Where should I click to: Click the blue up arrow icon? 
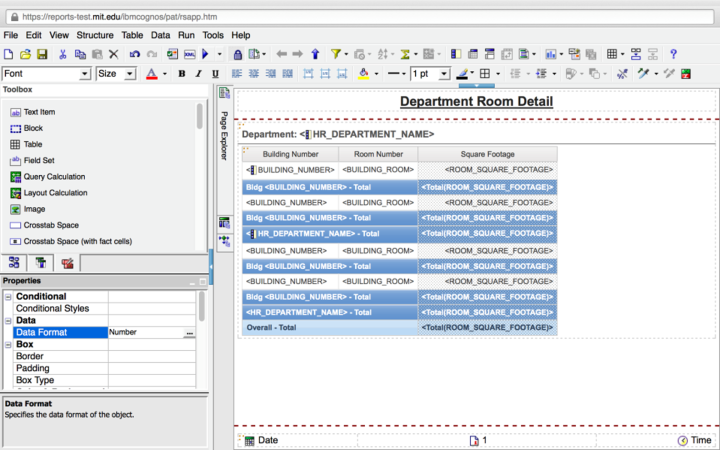click(315, 54)
